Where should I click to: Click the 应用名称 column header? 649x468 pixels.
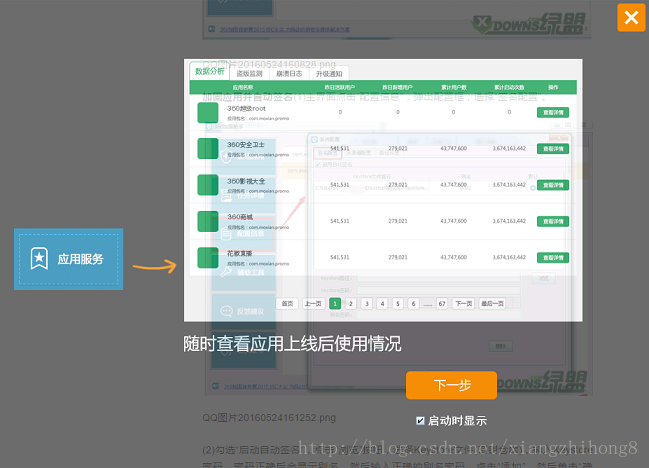coord(243,87)
